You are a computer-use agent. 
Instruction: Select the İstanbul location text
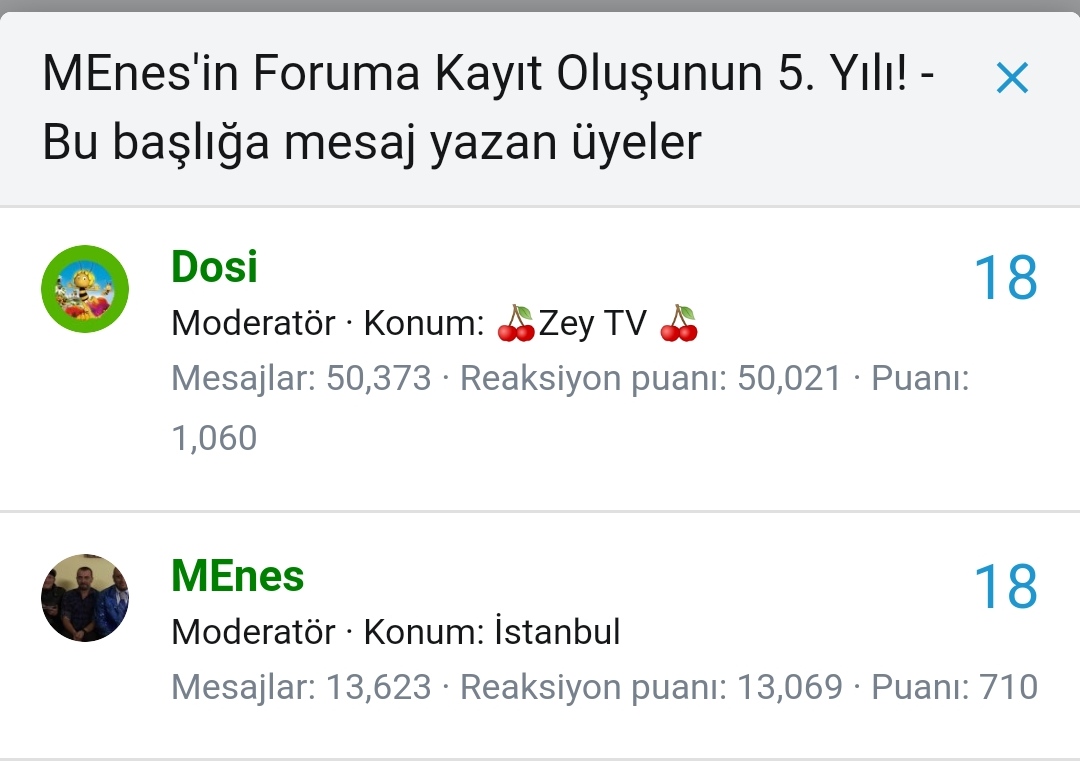[557, 632]
